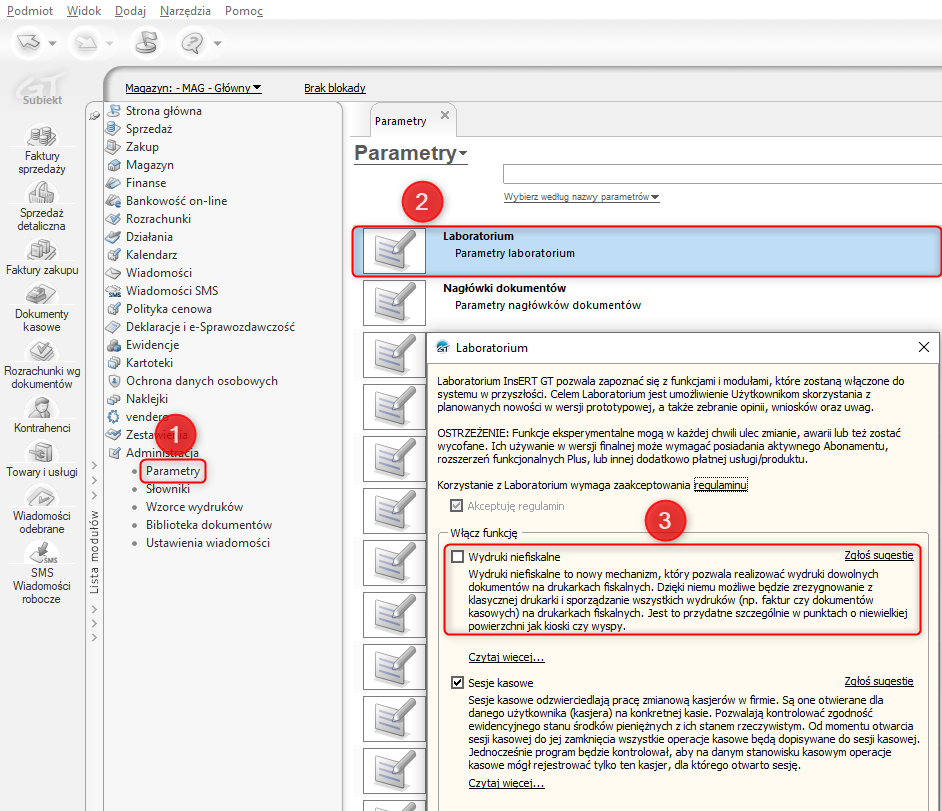Open the Faktury zakupu shortcut icon
The width and height of the screenshot is (942, 811).
(41, 249)
